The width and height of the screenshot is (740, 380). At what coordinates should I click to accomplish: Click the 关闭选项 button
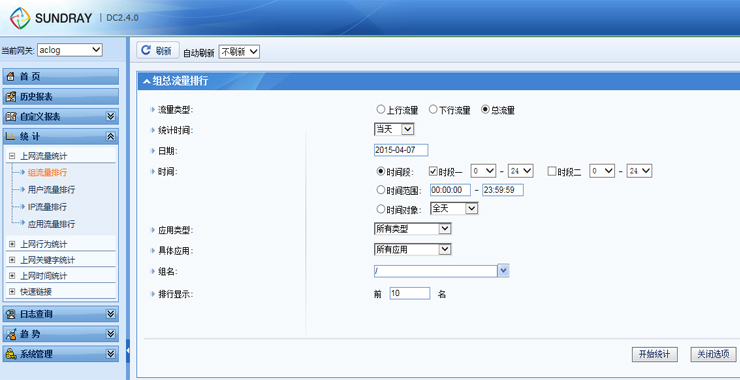tap(713, 354)
